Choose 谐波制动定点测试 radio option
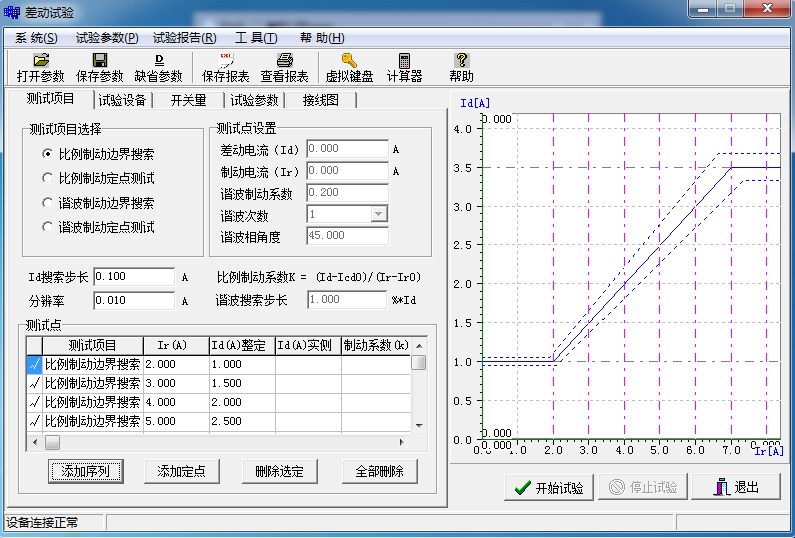 (47, 227)
